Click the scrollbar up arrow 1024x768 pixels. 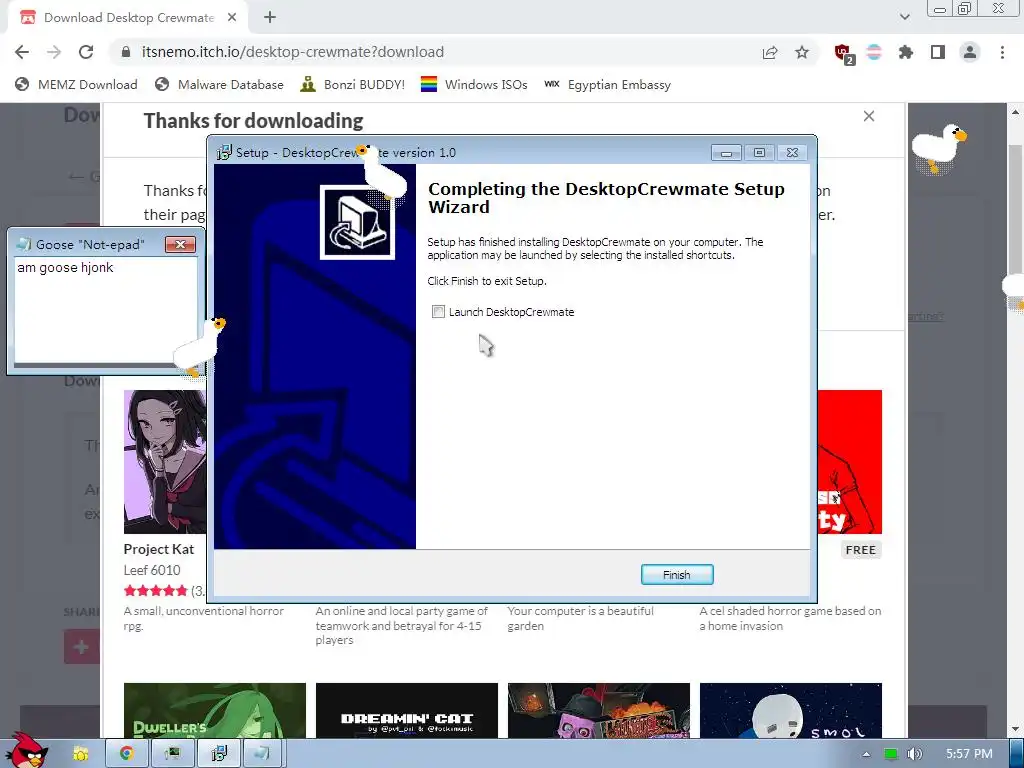click(x=1015, y=112)
